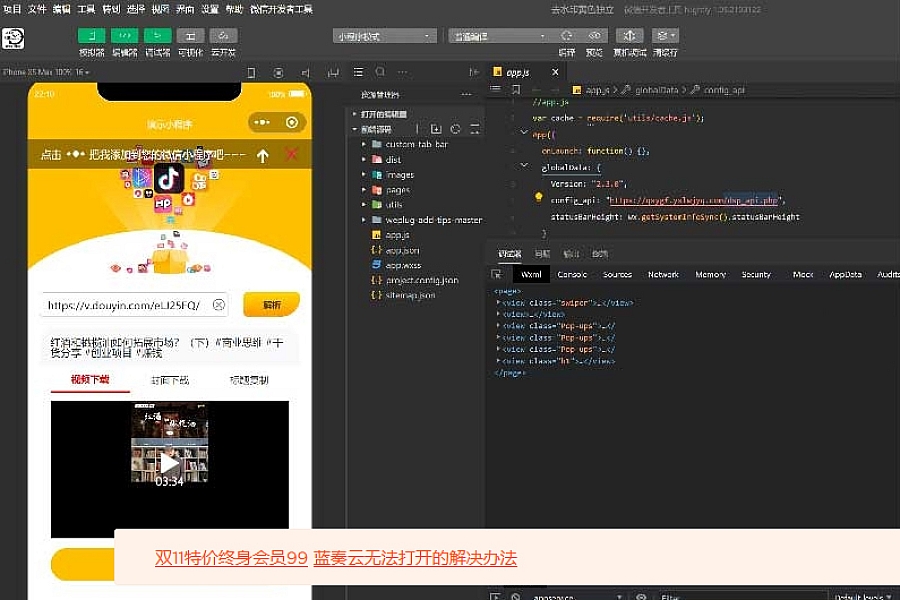Click the new folder icon in explorer header
Viewport: 900px width, 600px height.
point(436,129)
